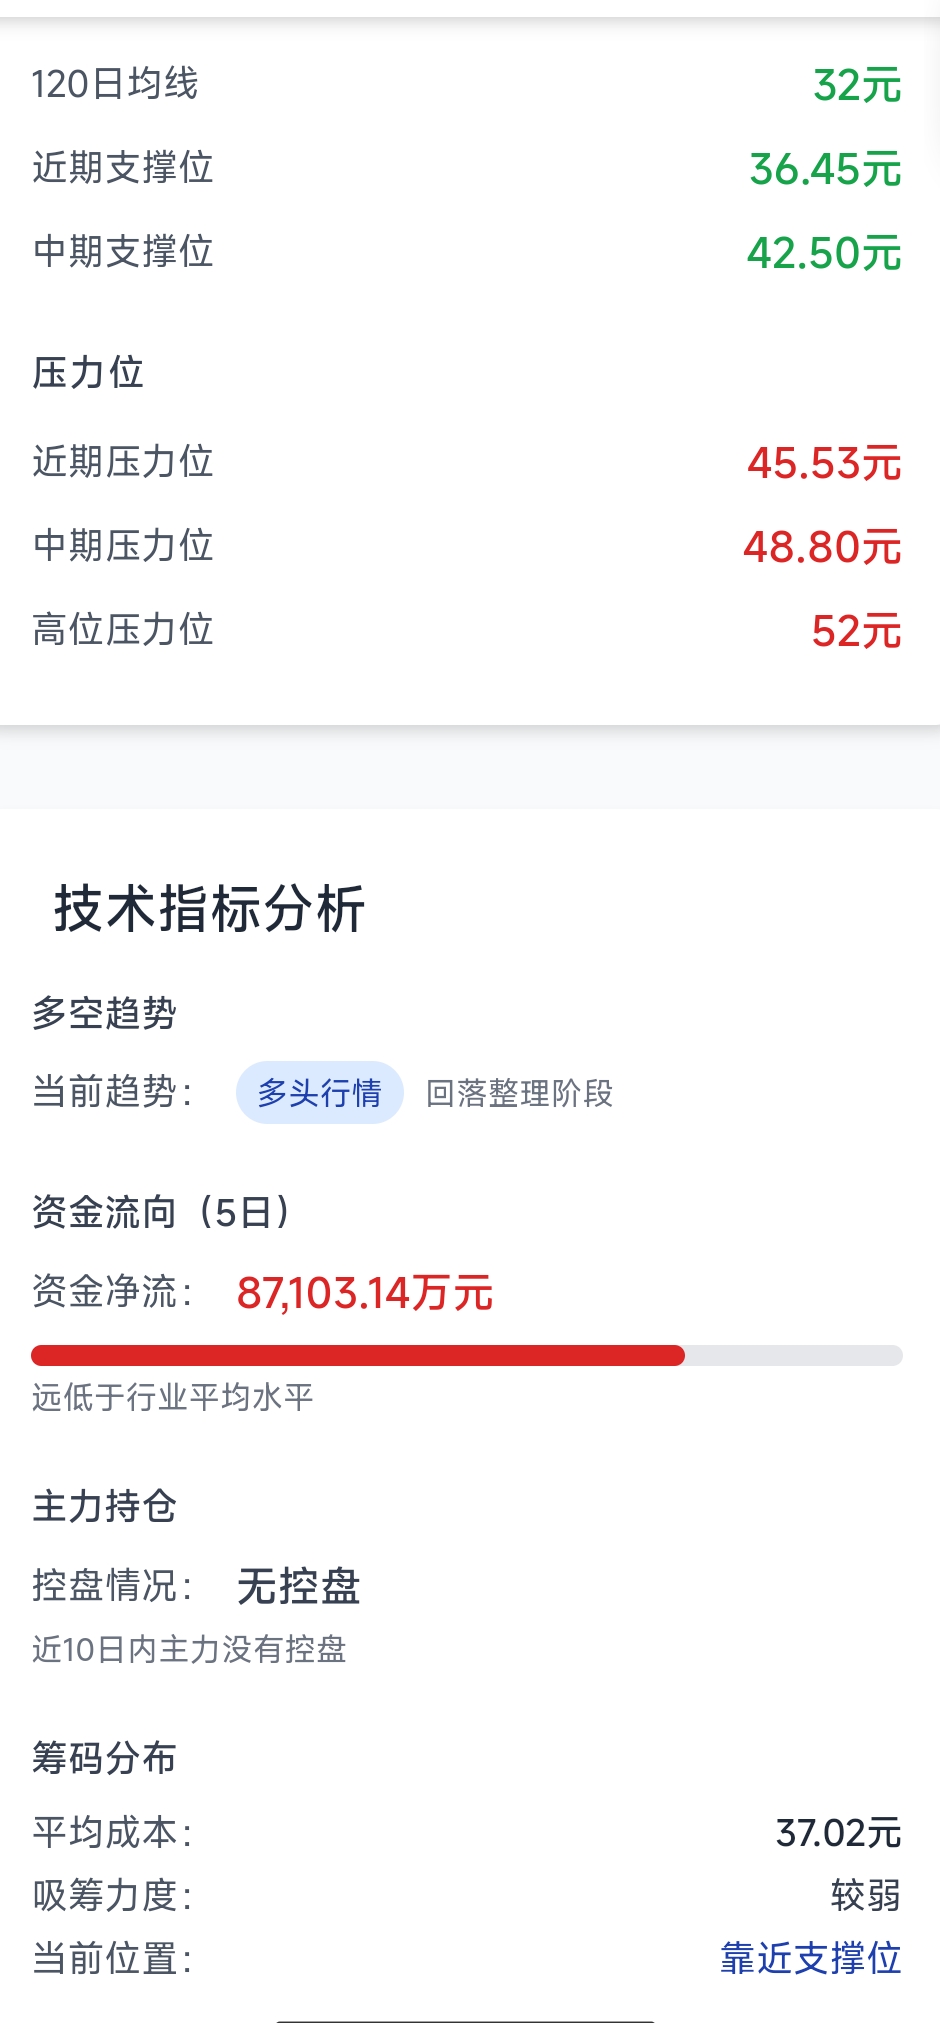Tap the 多头行情 trend badge

319,1092
